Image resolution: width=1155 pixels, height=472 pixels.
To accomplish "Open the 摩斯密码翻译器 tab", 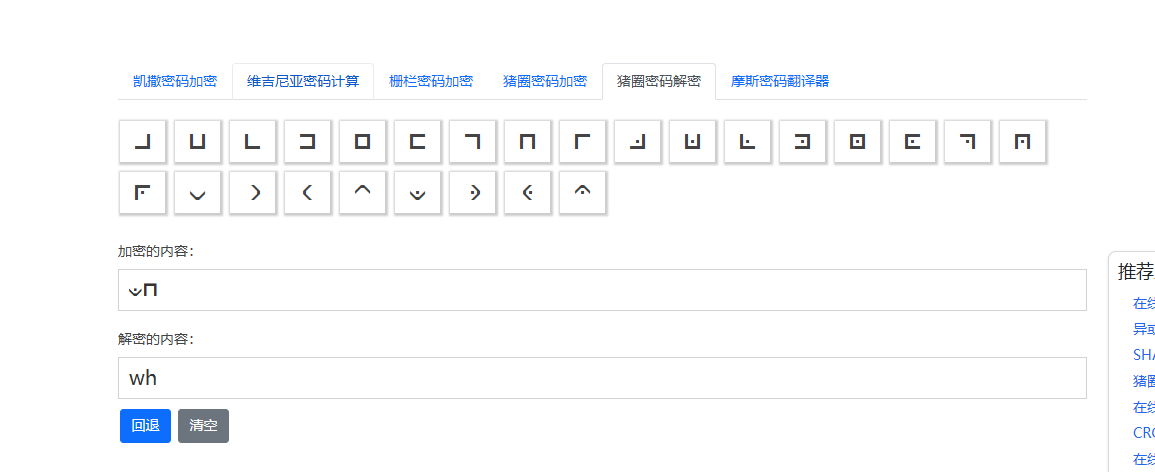I will [780, 81].
